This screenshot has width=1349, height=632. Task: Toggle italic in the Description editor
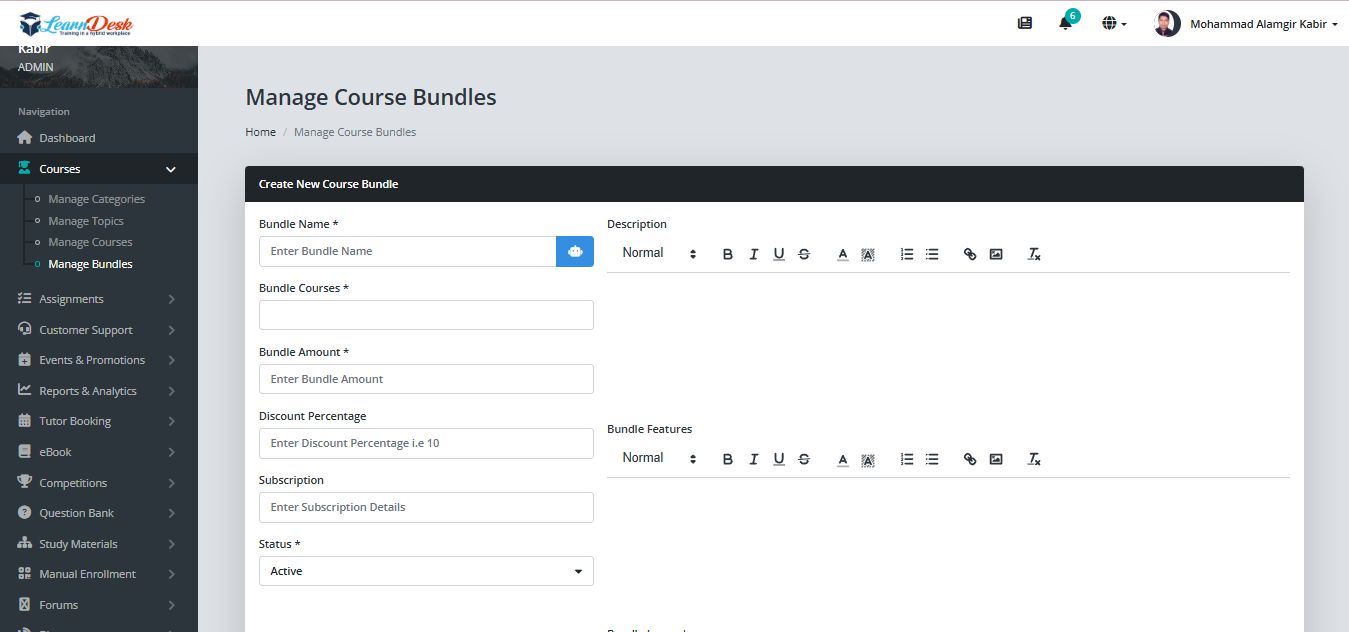(x=754, y=254)
